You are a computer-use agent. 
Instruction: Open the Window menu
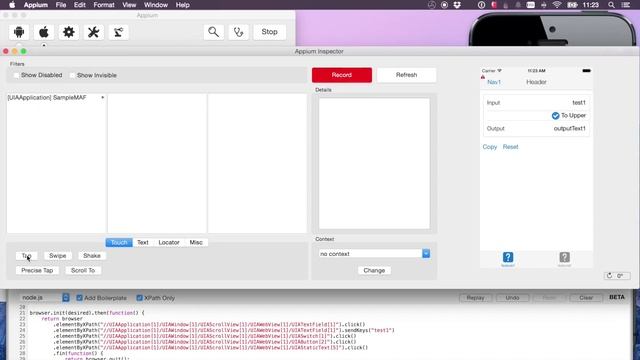tap(156, 5)
